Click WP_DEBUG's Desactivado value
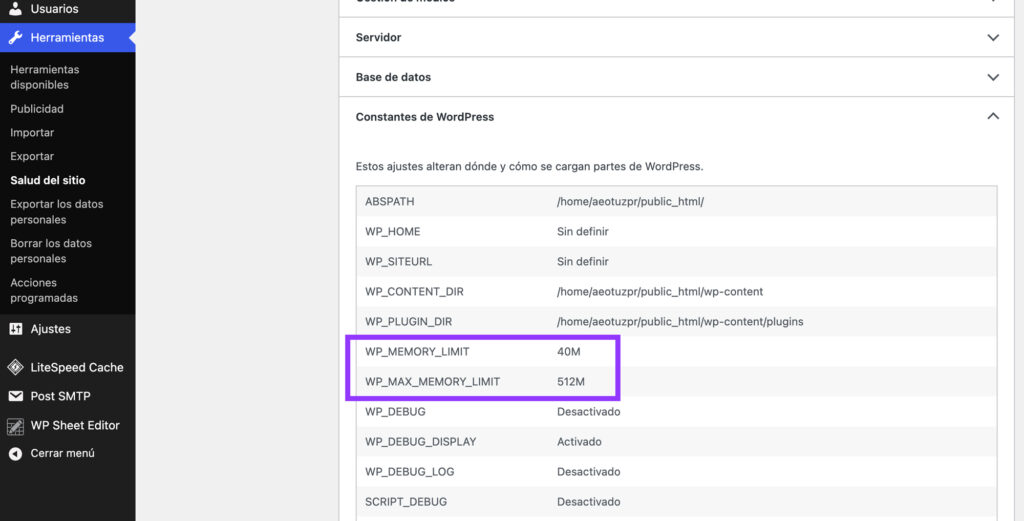 coord(588,412)
